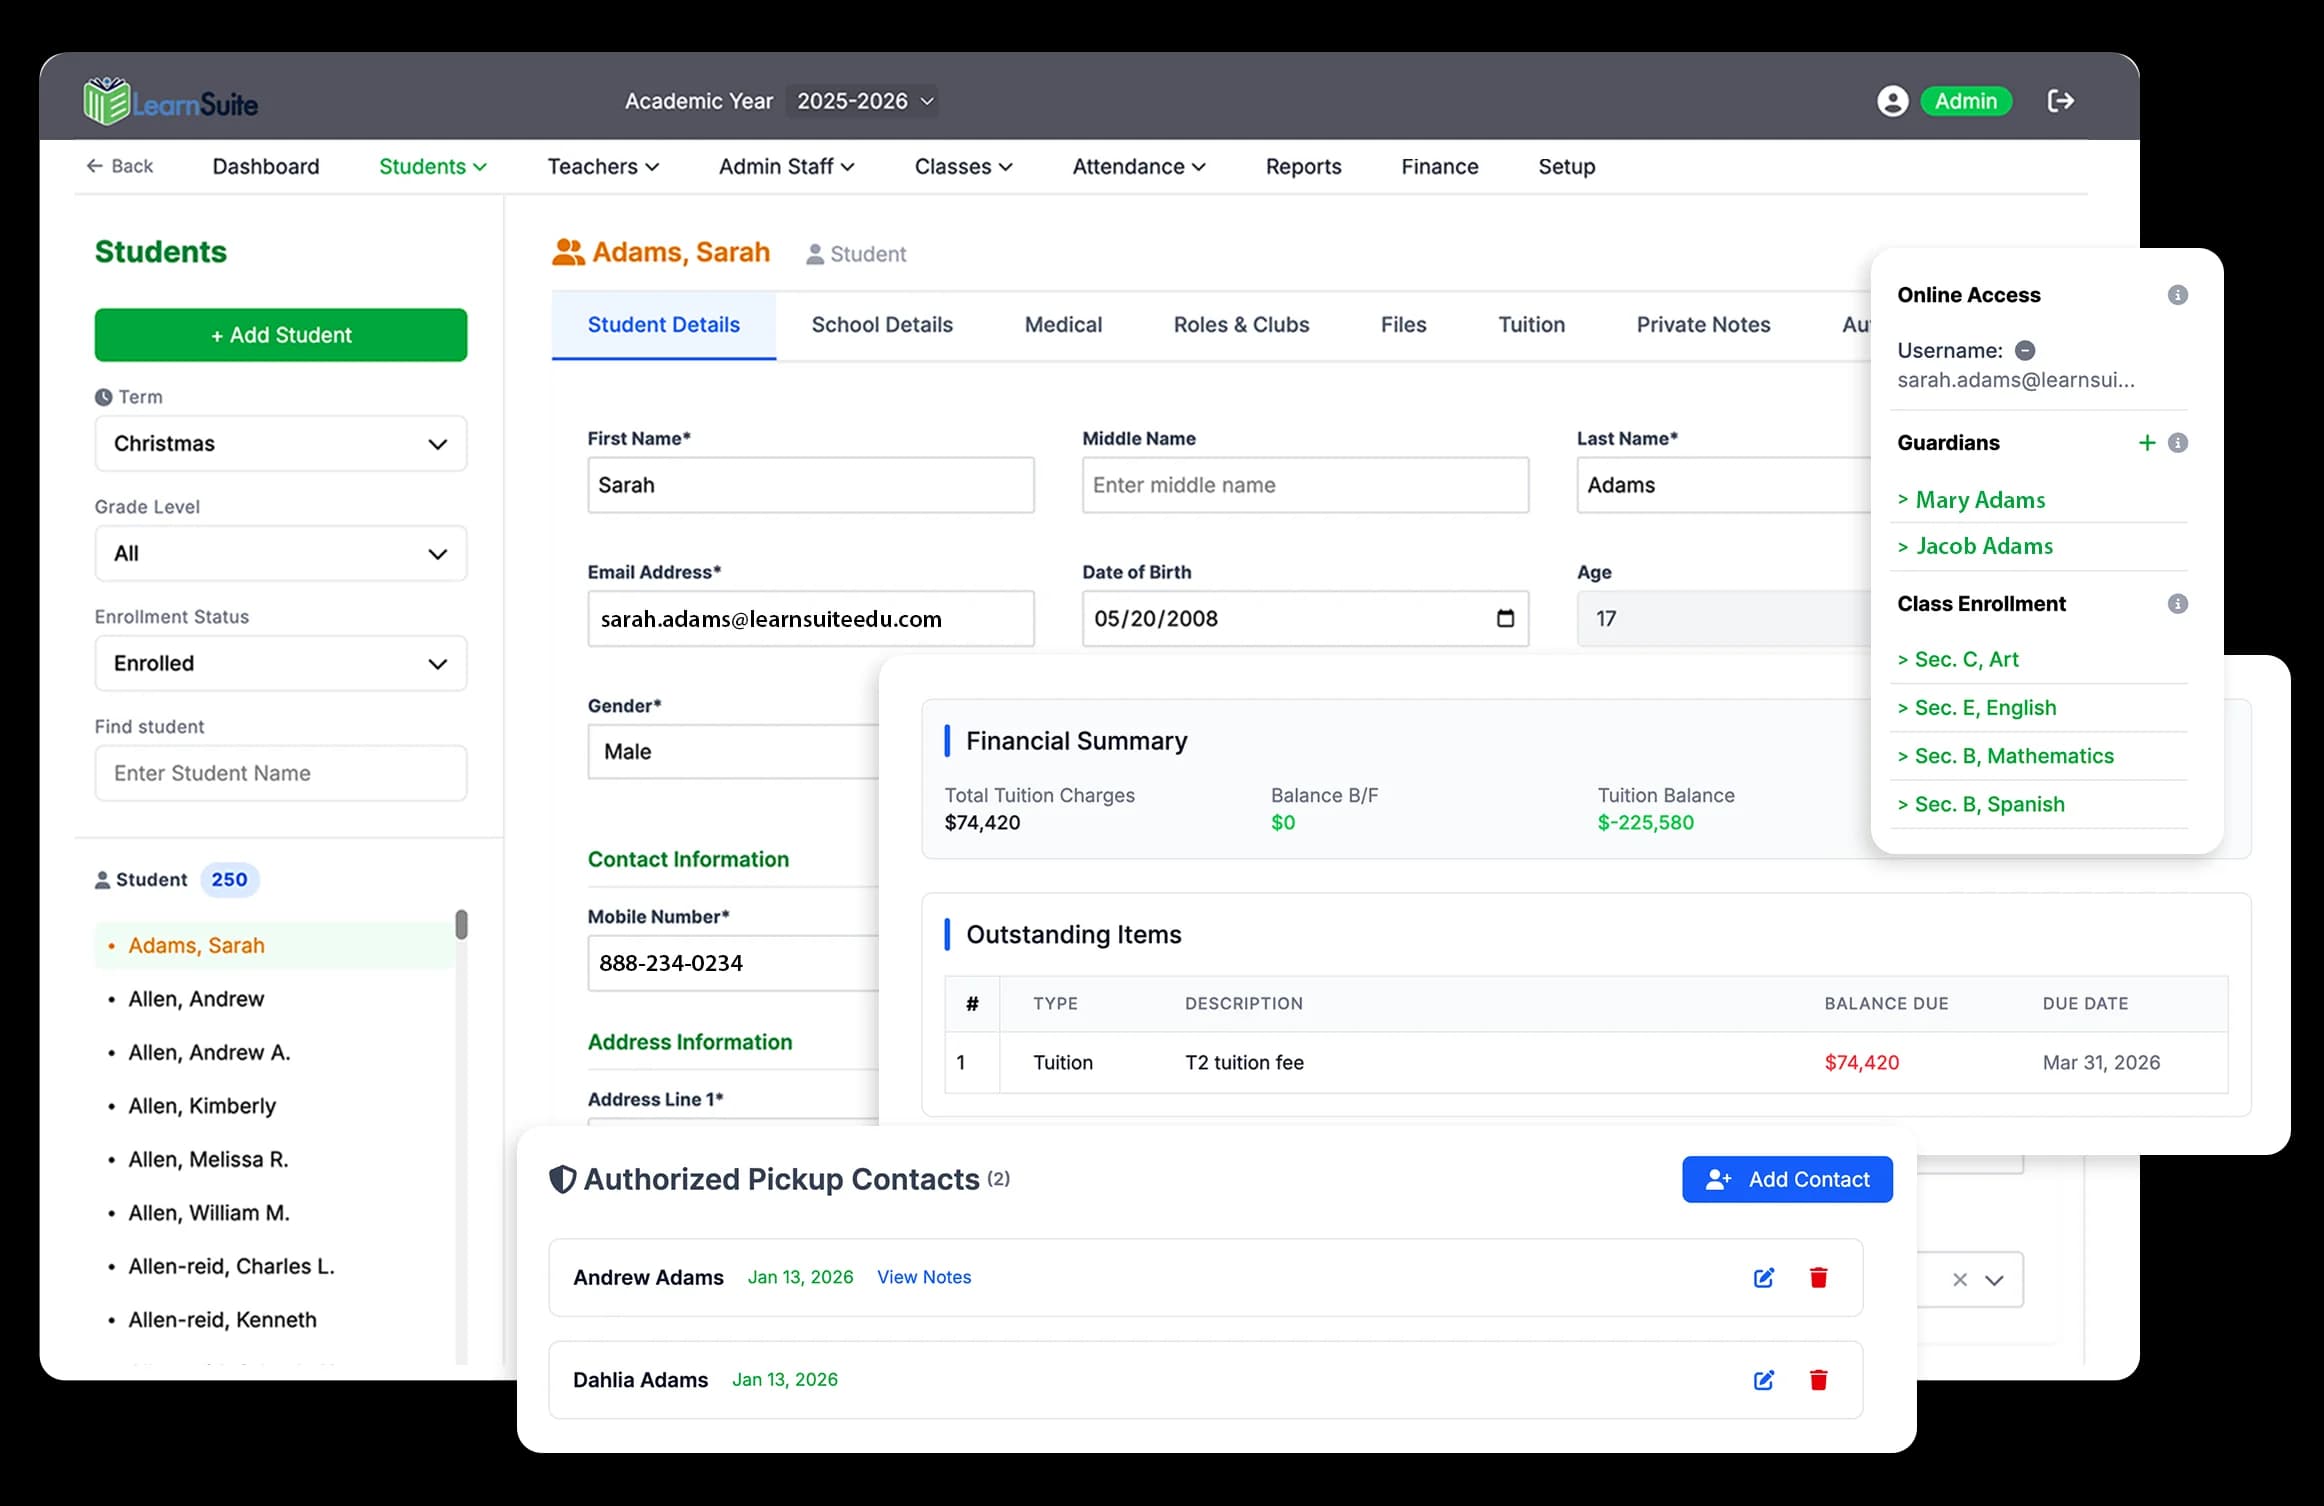The image size is (2324, 1506).
Task: Open the Gender dropdown showing Male
Action: pyautogui.click(x=733, y=752)
